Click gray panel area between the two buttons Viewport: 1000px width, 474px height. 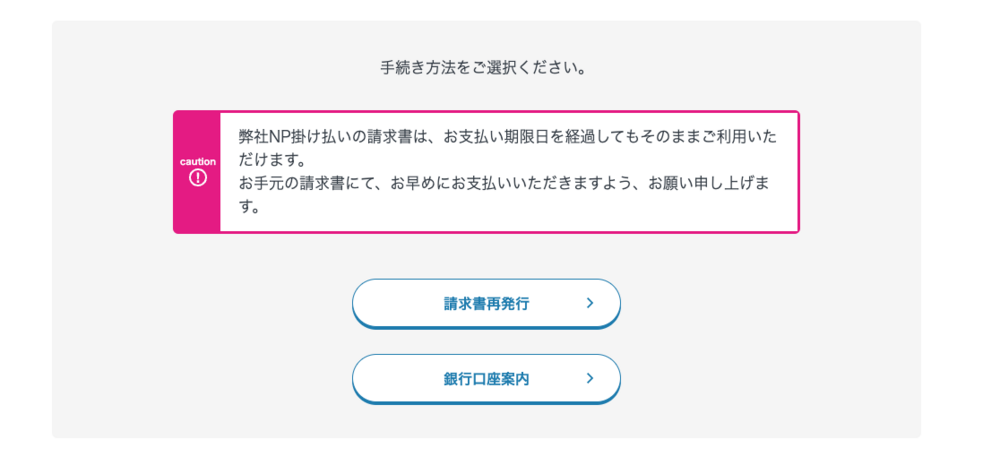click(486, 341)
